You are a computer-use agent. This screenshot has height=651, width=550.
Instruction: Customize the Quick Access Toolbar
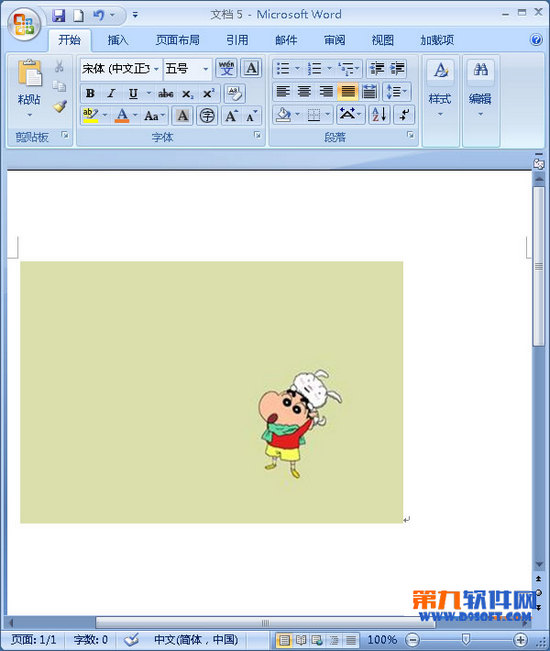tap(135, 15)
